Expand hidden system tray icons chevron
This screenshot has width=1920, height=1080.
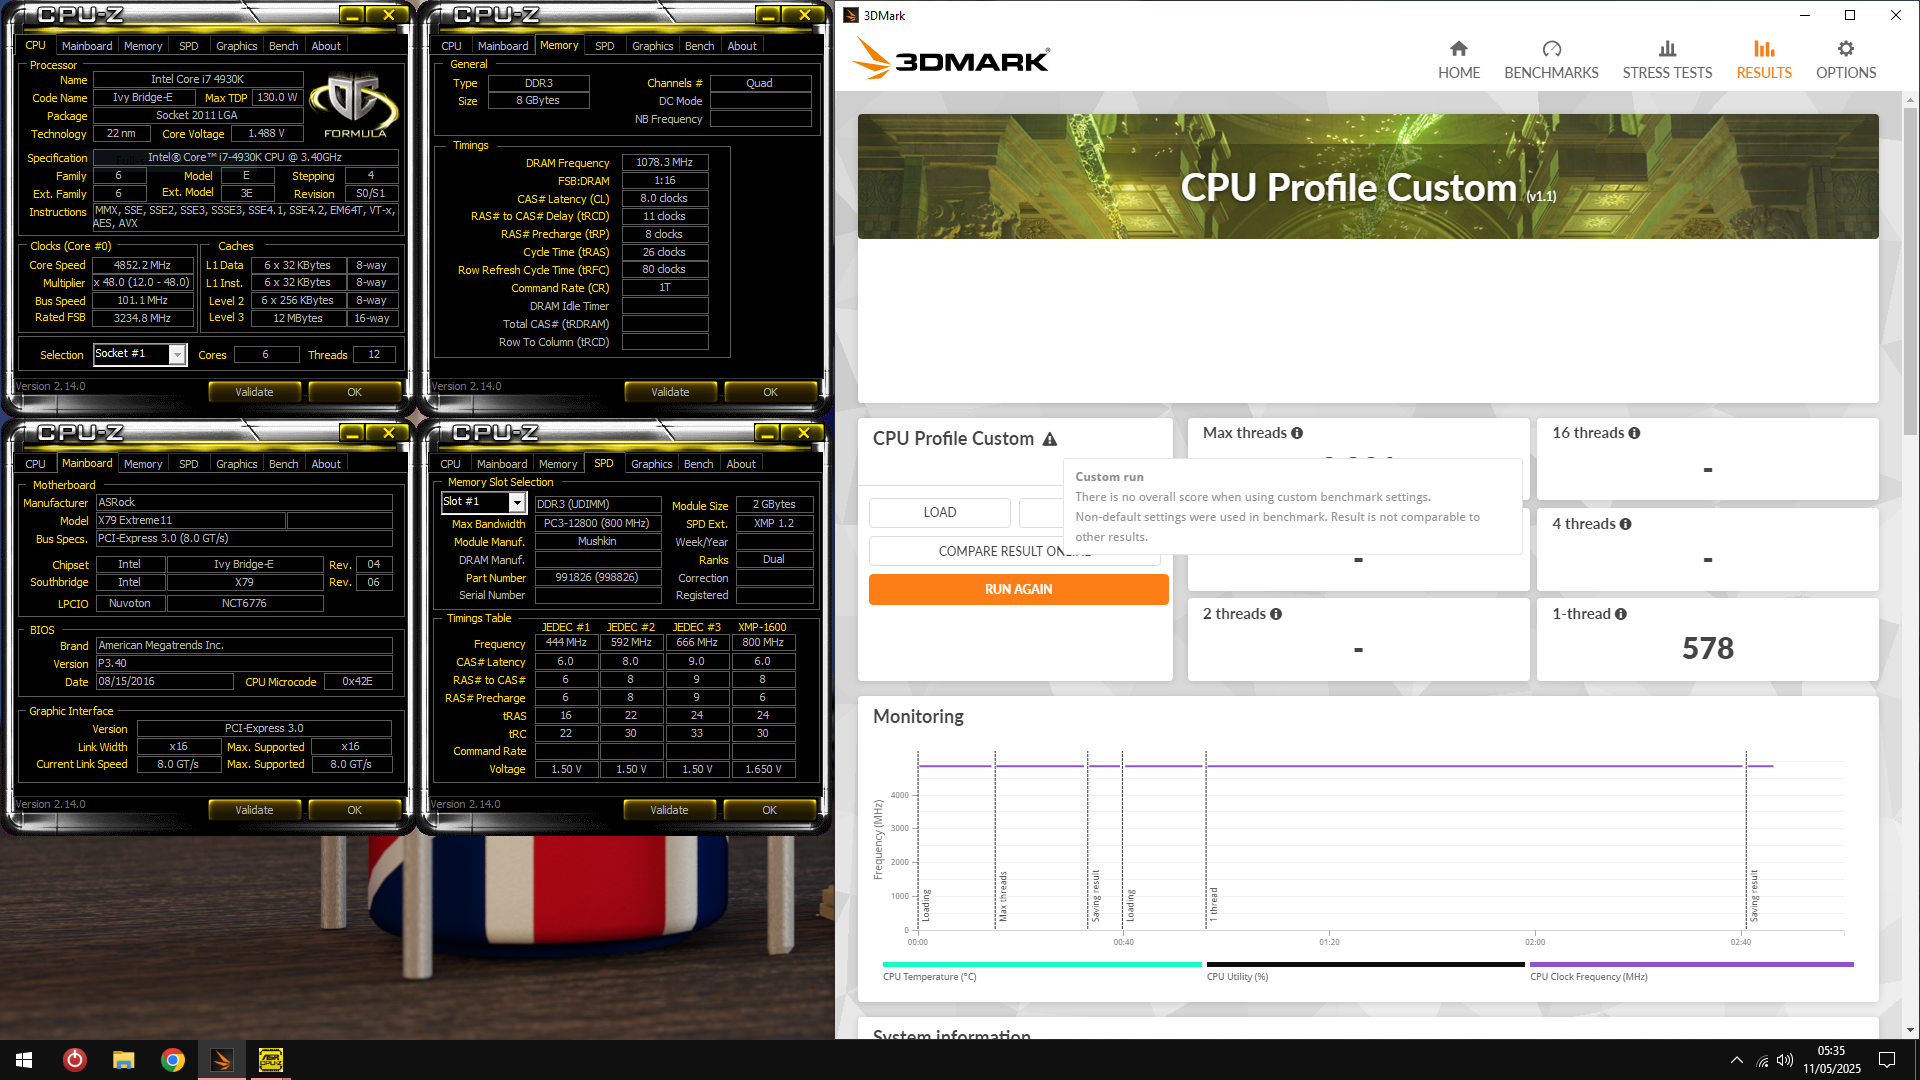[x=1736, y=1060]
